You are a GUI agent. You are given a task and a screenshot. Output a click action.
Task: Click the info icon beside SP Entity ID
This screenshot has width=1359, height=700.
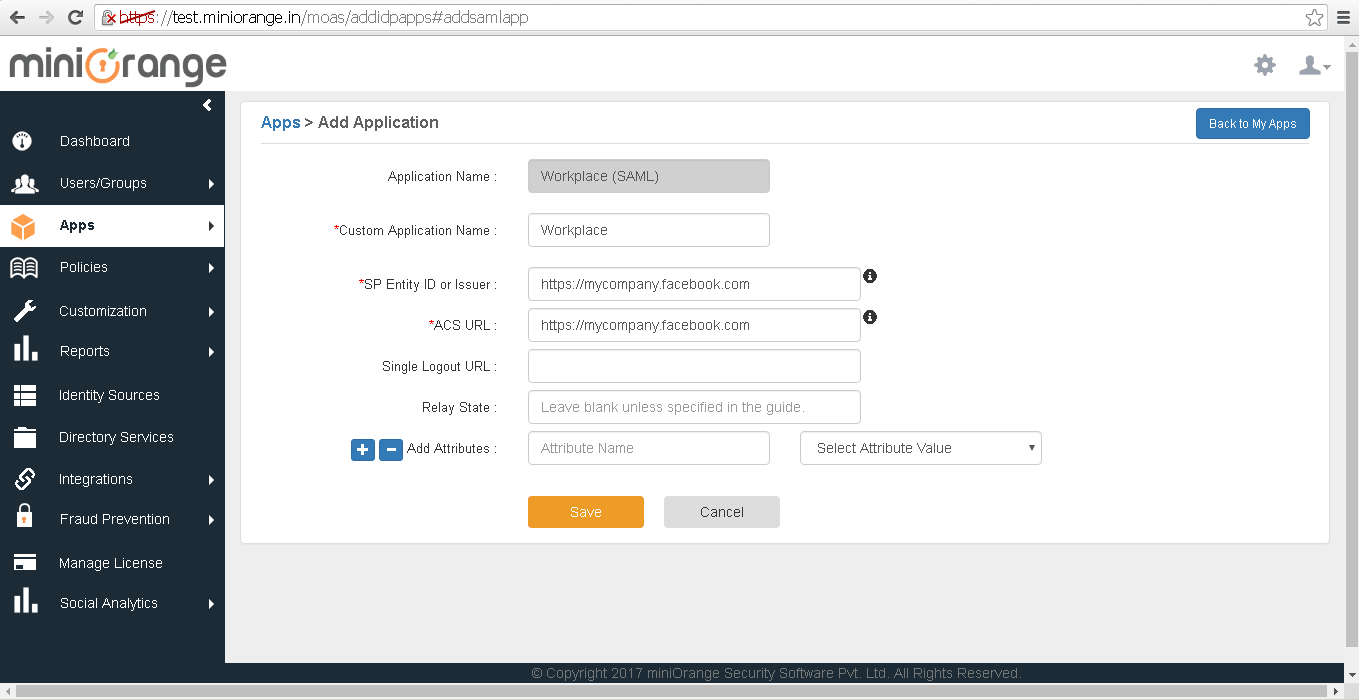click(870, 276)
